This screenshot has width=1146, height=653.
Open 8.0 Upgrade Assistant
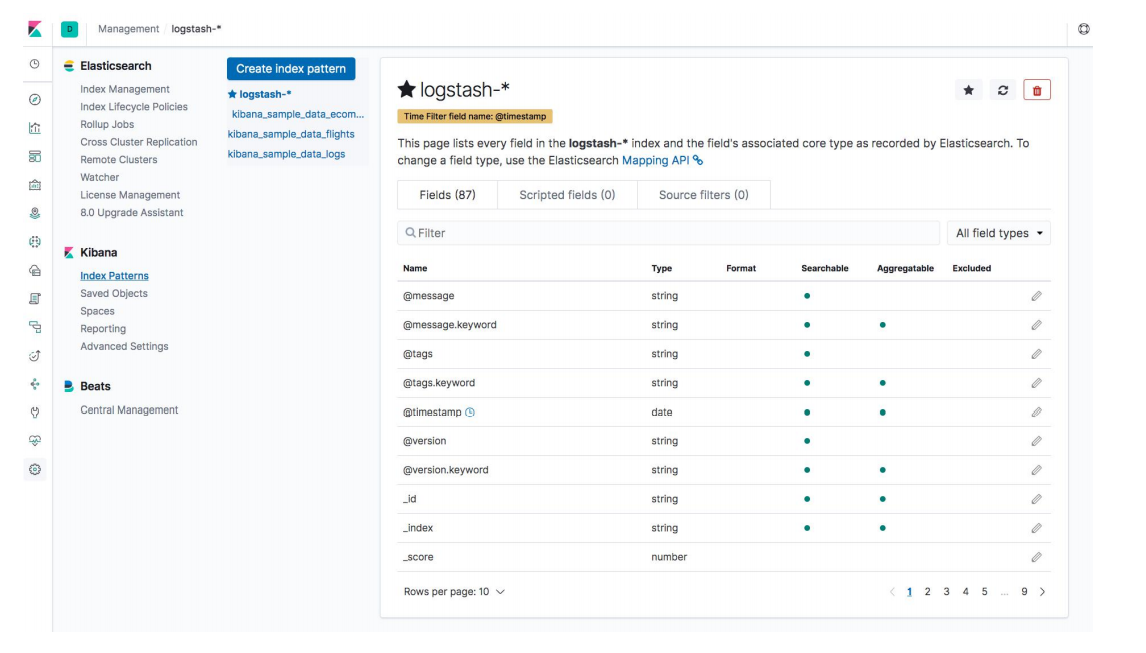pos(132,213)
